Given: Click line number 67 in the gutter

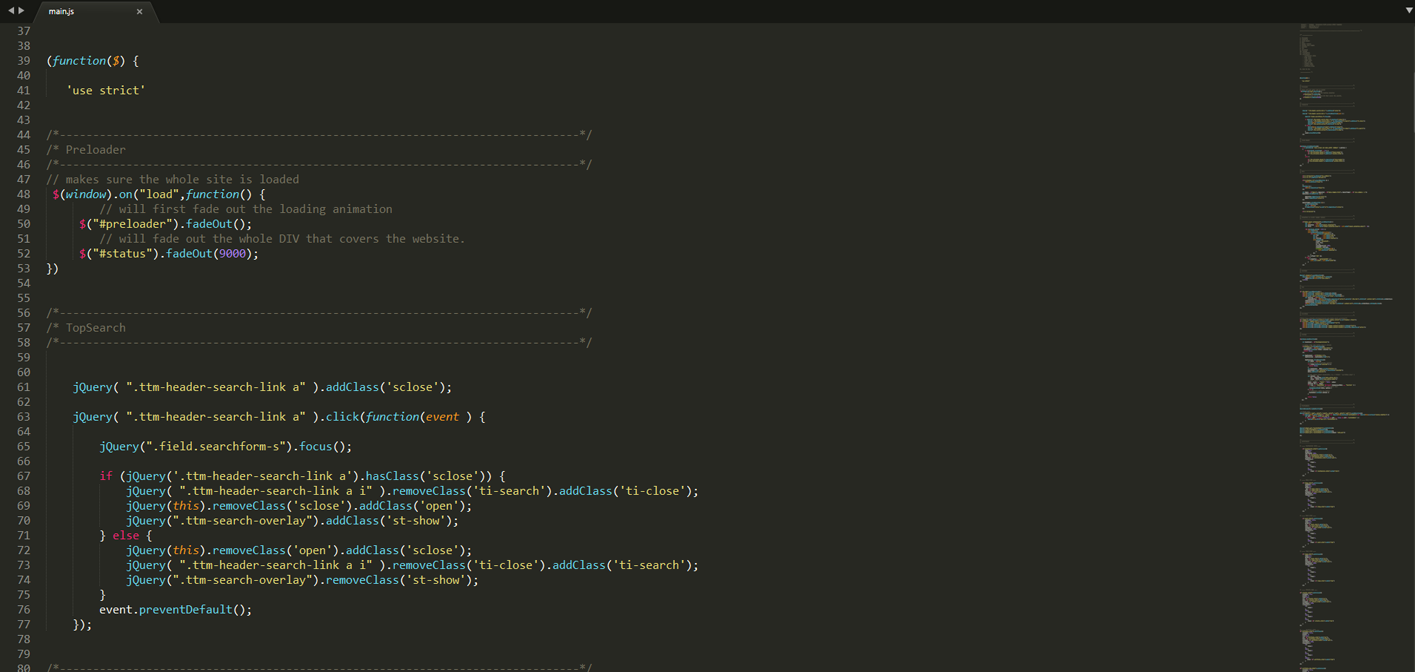Looking at the screenshot, I should point(23,476).
